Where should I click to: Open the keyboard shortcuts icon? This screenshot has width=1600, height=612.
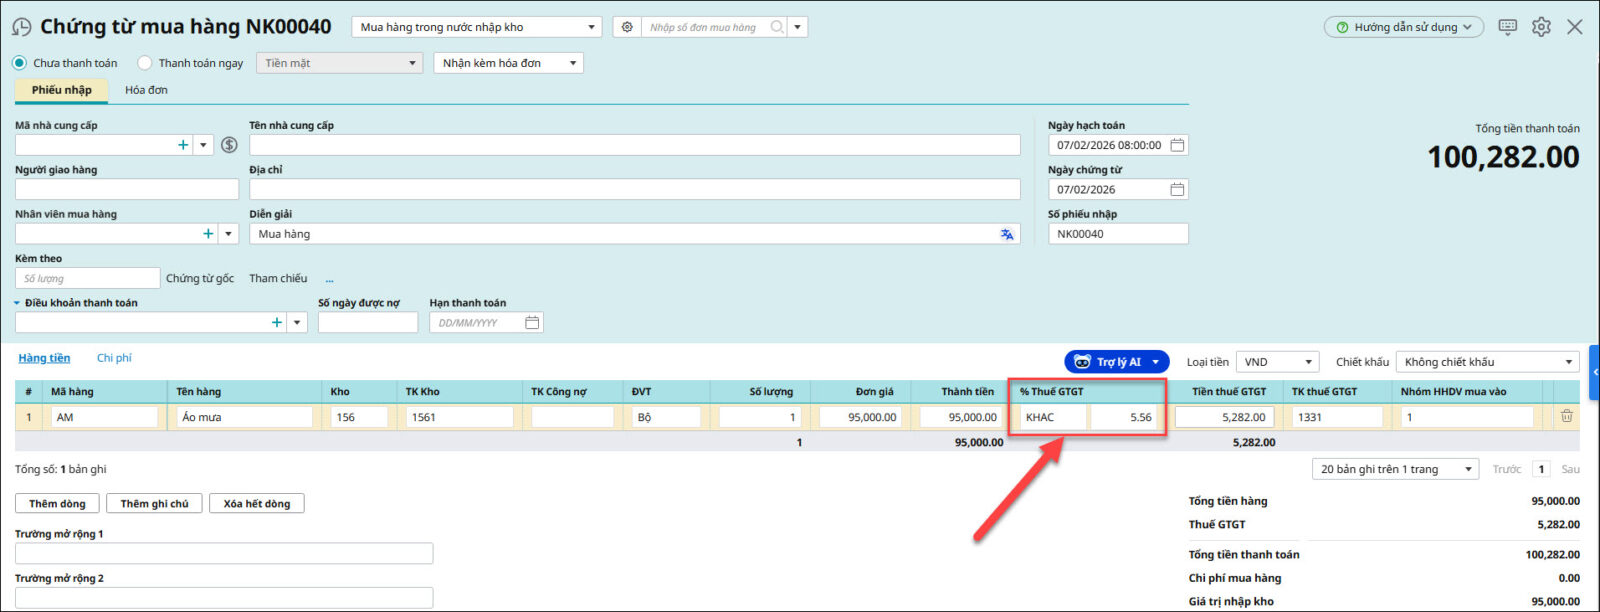[x=1507, y=27]
